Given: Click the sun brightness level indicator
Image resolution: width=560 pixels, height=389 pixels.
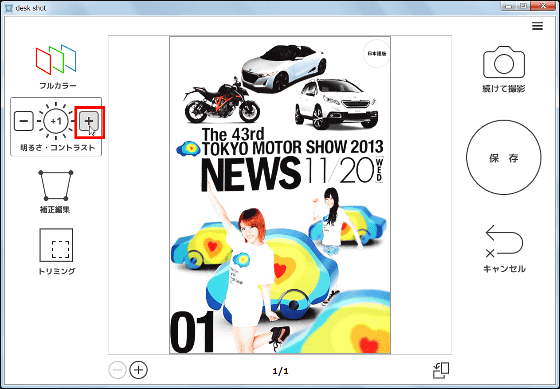Looking at the screenshot, I should tap(56, 121).
